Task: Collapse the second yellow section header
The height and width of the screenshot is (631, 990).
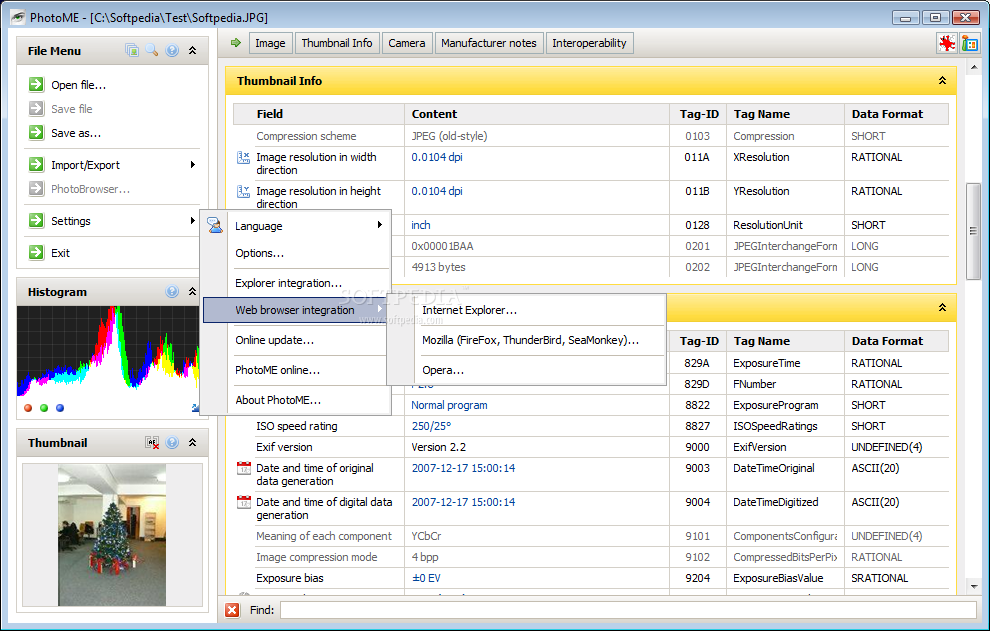Action: coord(942,308)
